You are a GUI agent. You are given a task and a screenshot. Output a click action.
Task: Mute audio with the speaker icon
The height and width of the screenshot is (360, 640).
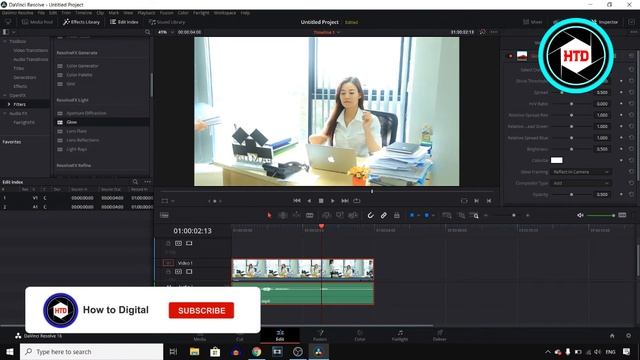(580, 215)
